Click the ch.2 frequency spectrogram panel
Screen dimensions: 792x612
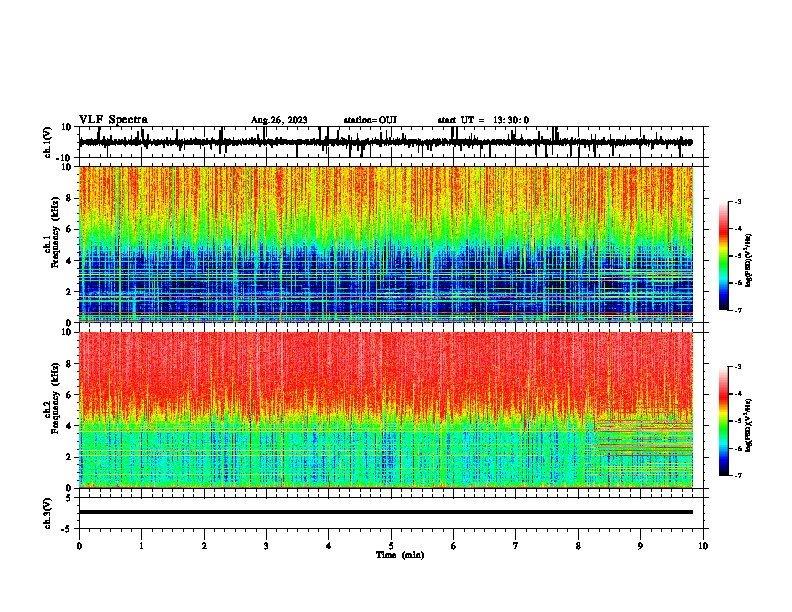[x=386, y=410]
